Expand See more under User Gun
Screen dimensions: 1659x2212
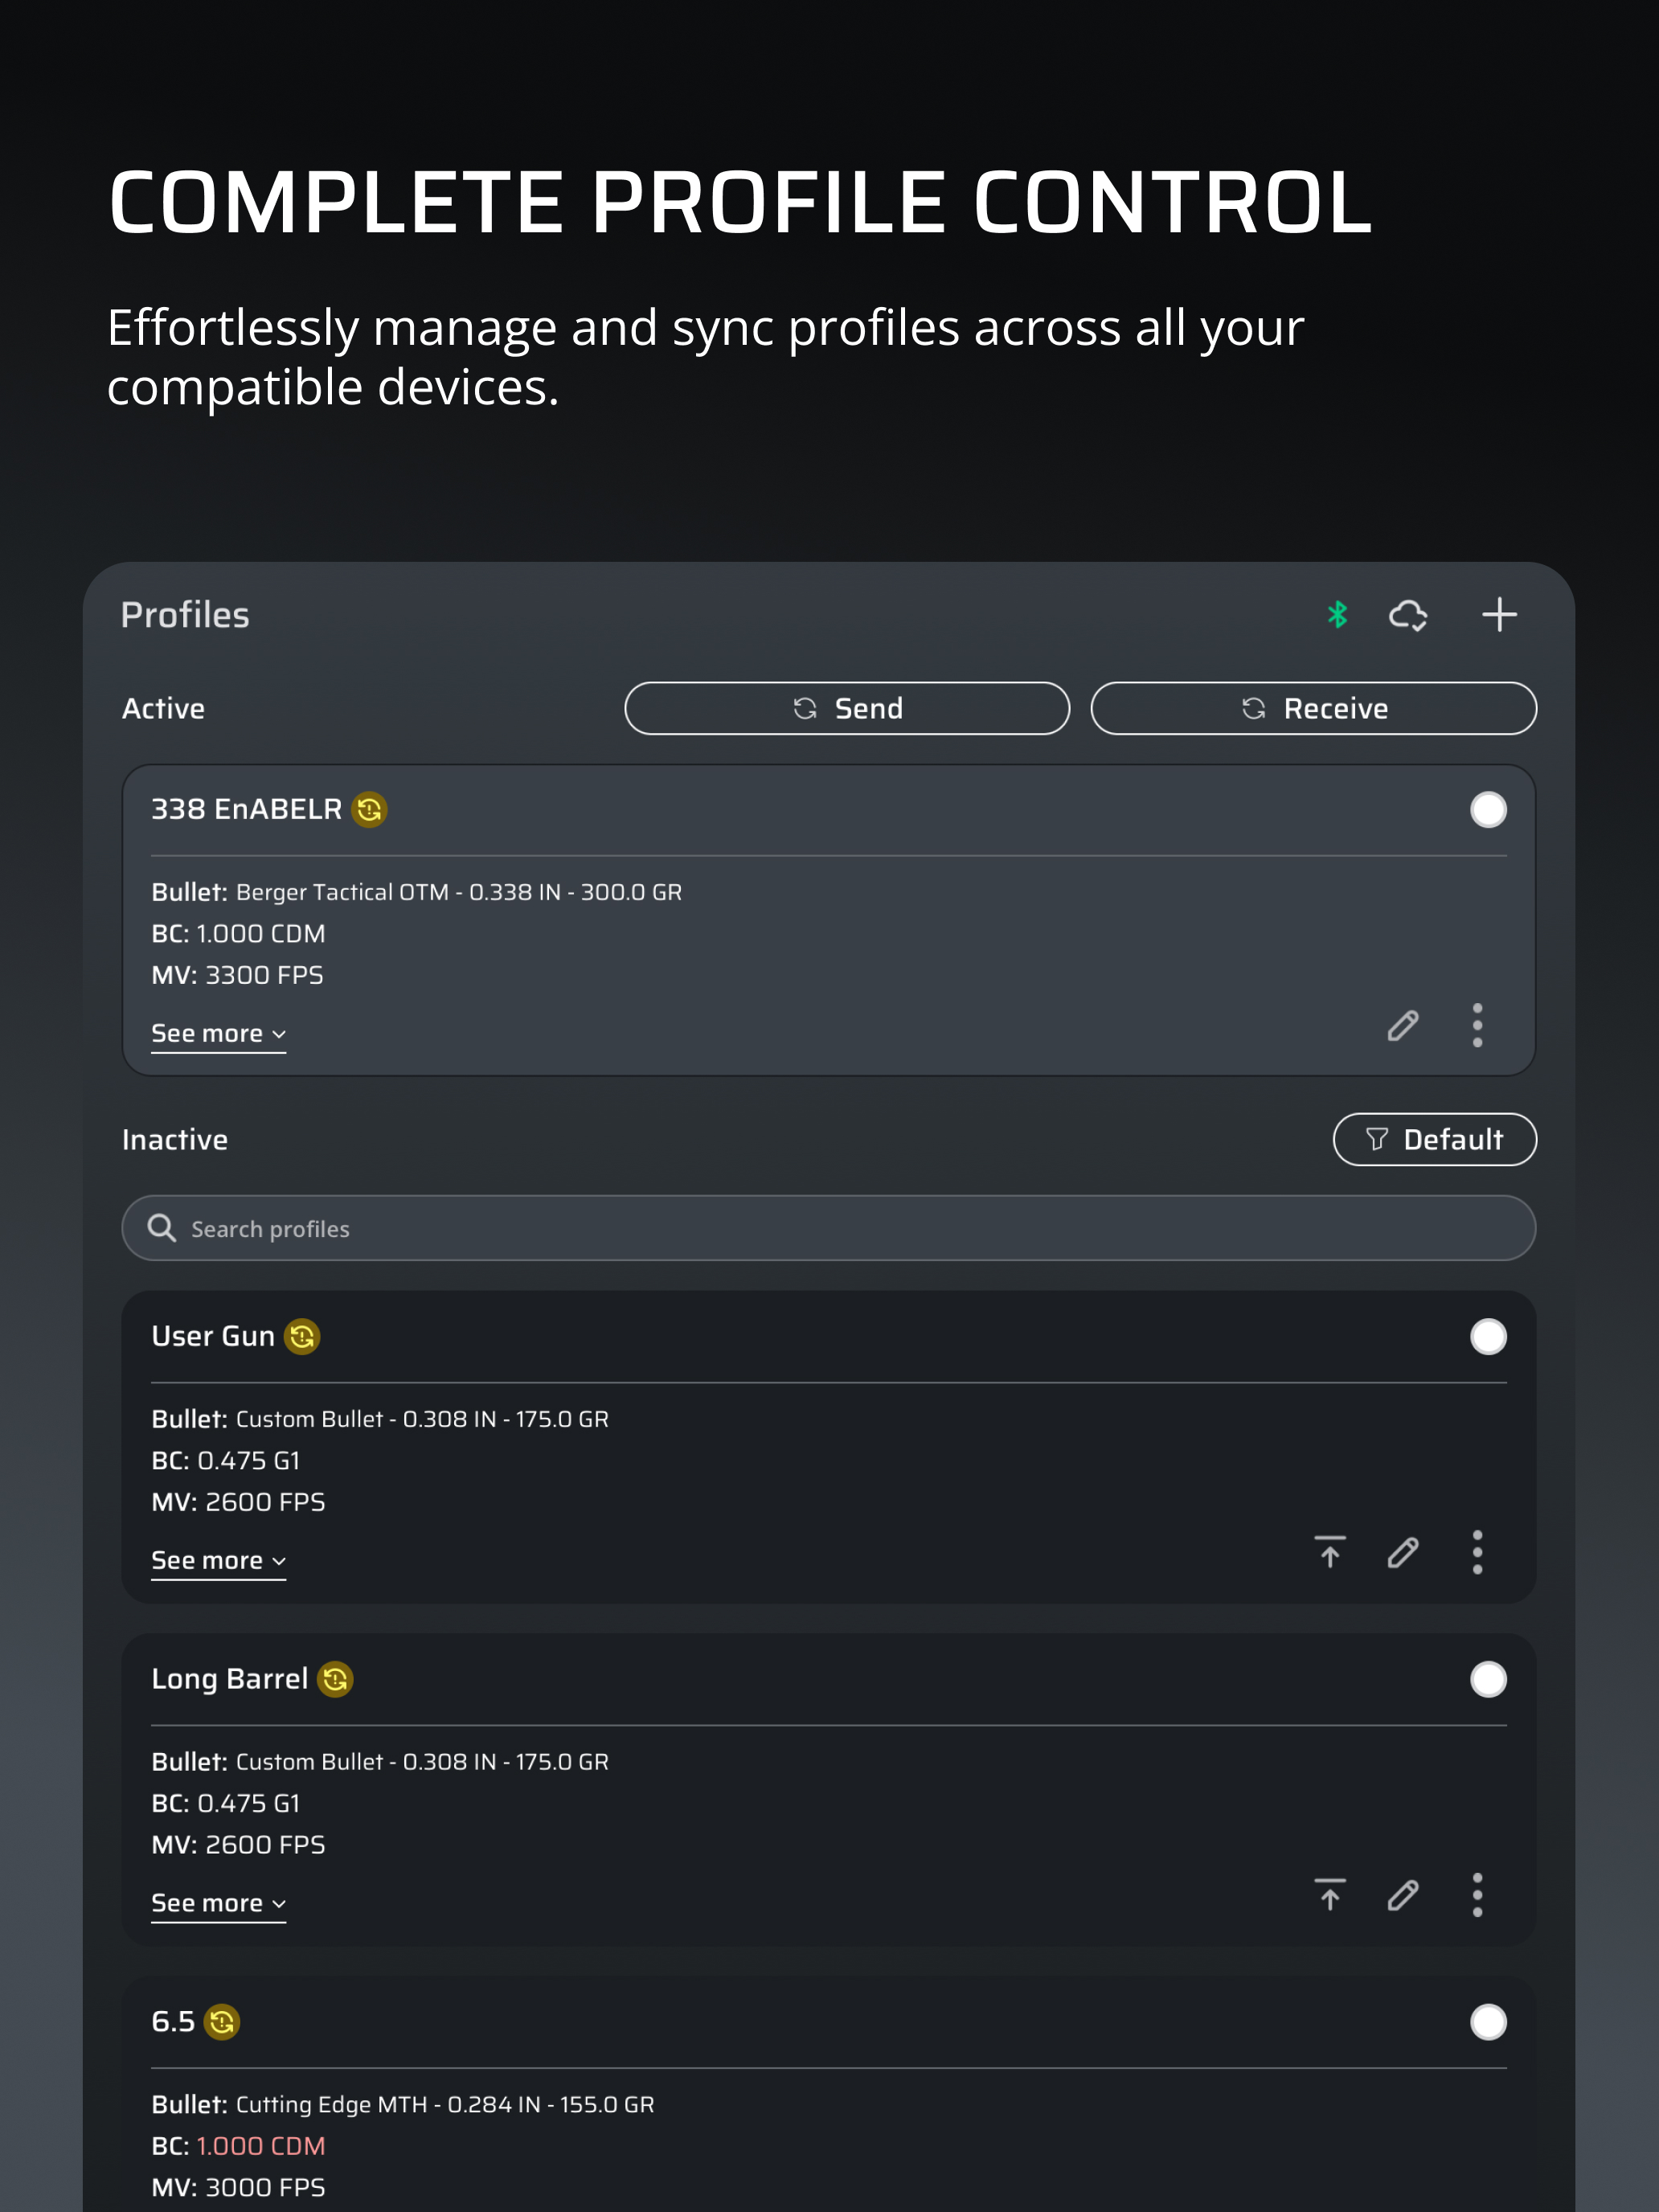tap(218, 1560)
